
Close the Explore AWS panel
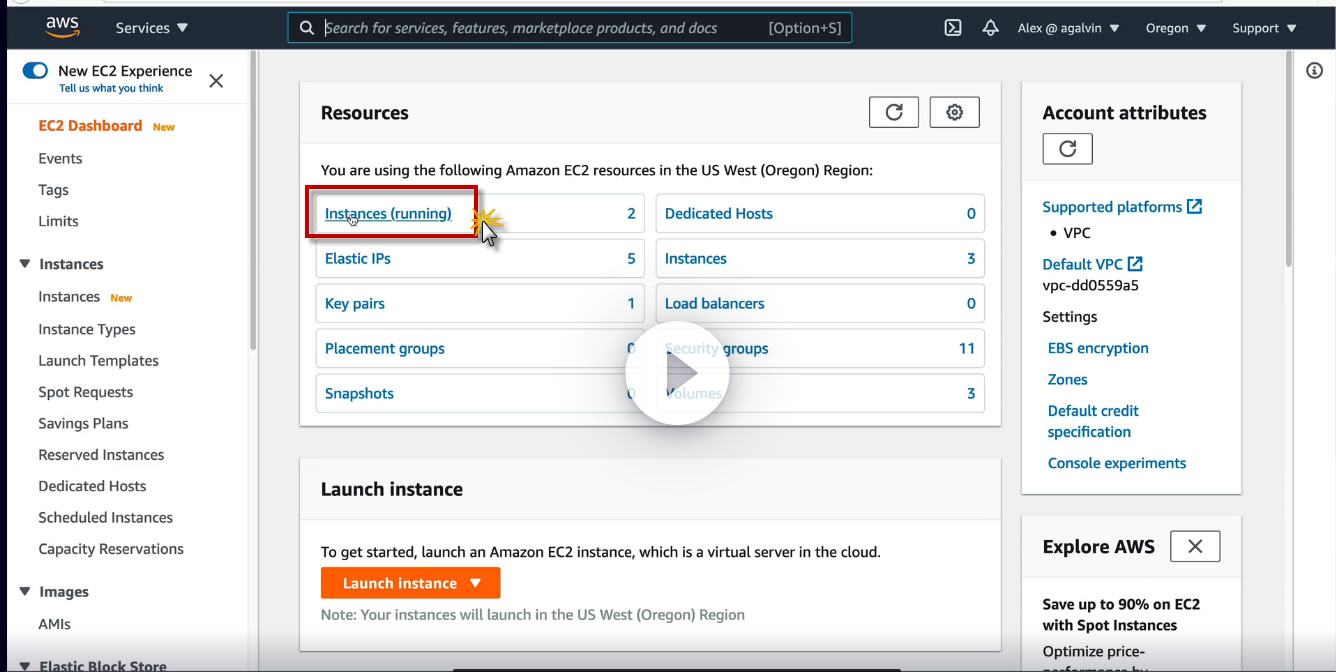(1195, 546)
